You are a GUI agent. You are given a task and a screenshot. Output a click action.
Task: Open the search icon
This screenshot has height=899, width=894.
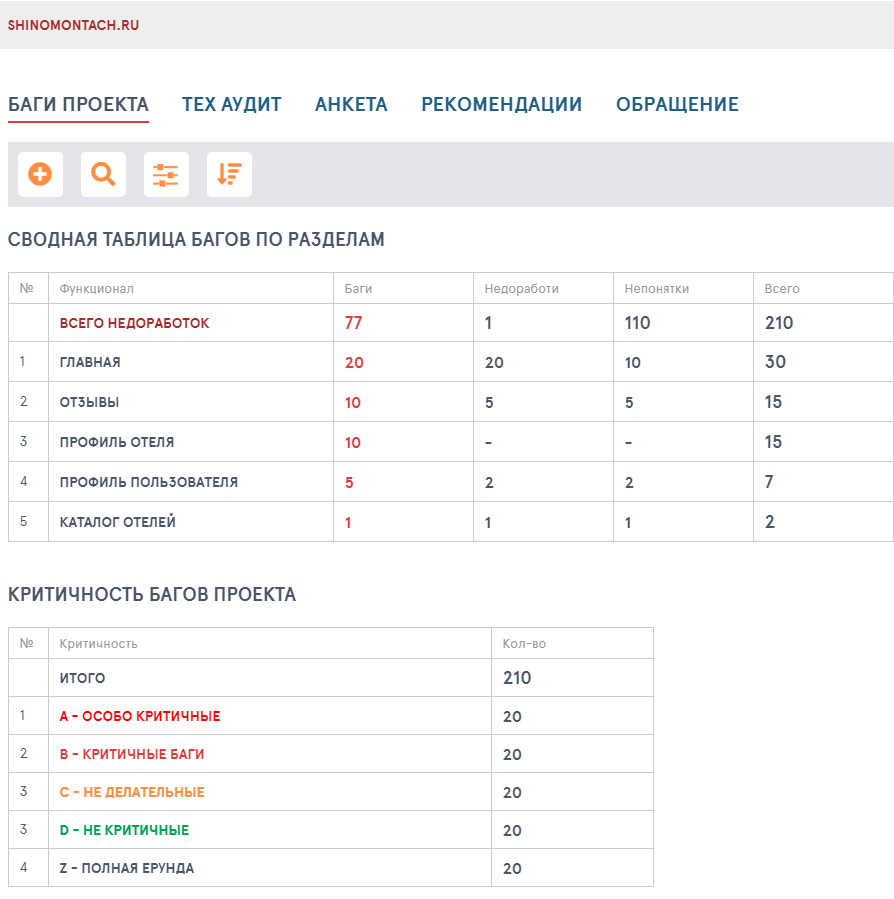(103, 174)
